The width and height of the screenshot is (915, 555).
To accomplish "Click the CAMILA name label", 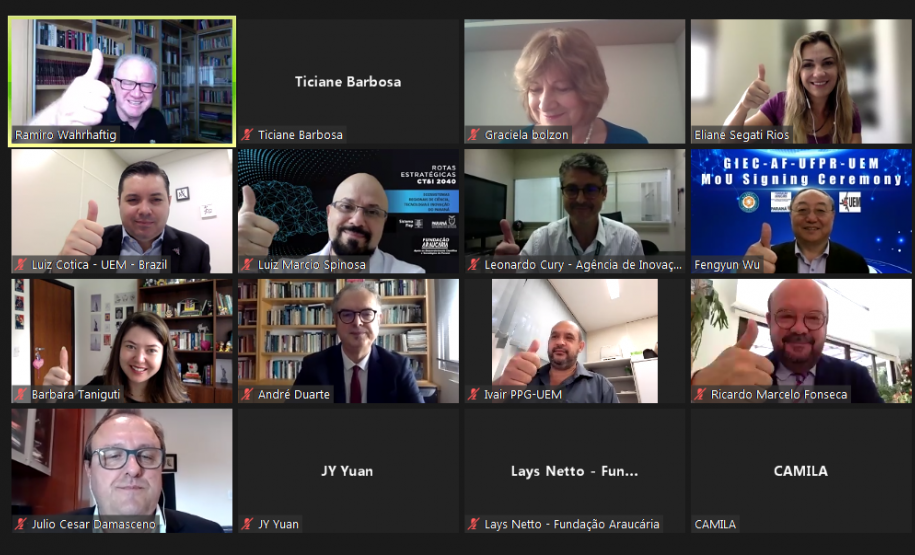I will coord(715,524).
